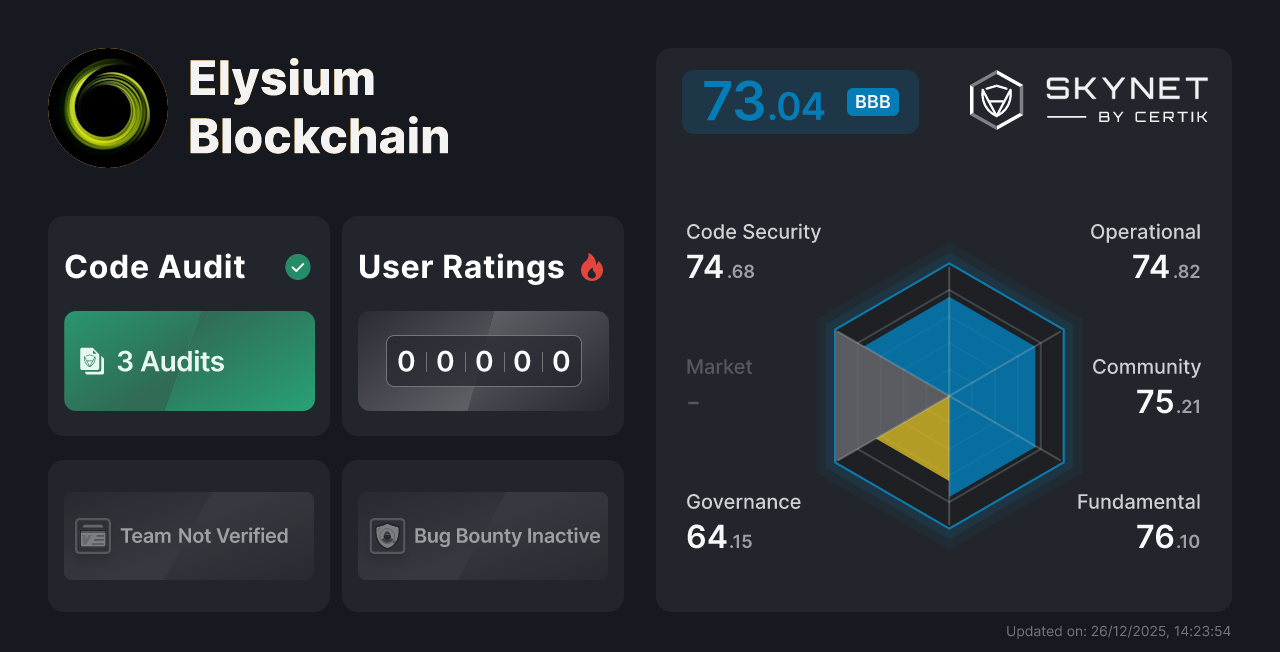Select the ID card icon beside Team Not Verified
The image size is (1280, 652).
tap(93, 536)
